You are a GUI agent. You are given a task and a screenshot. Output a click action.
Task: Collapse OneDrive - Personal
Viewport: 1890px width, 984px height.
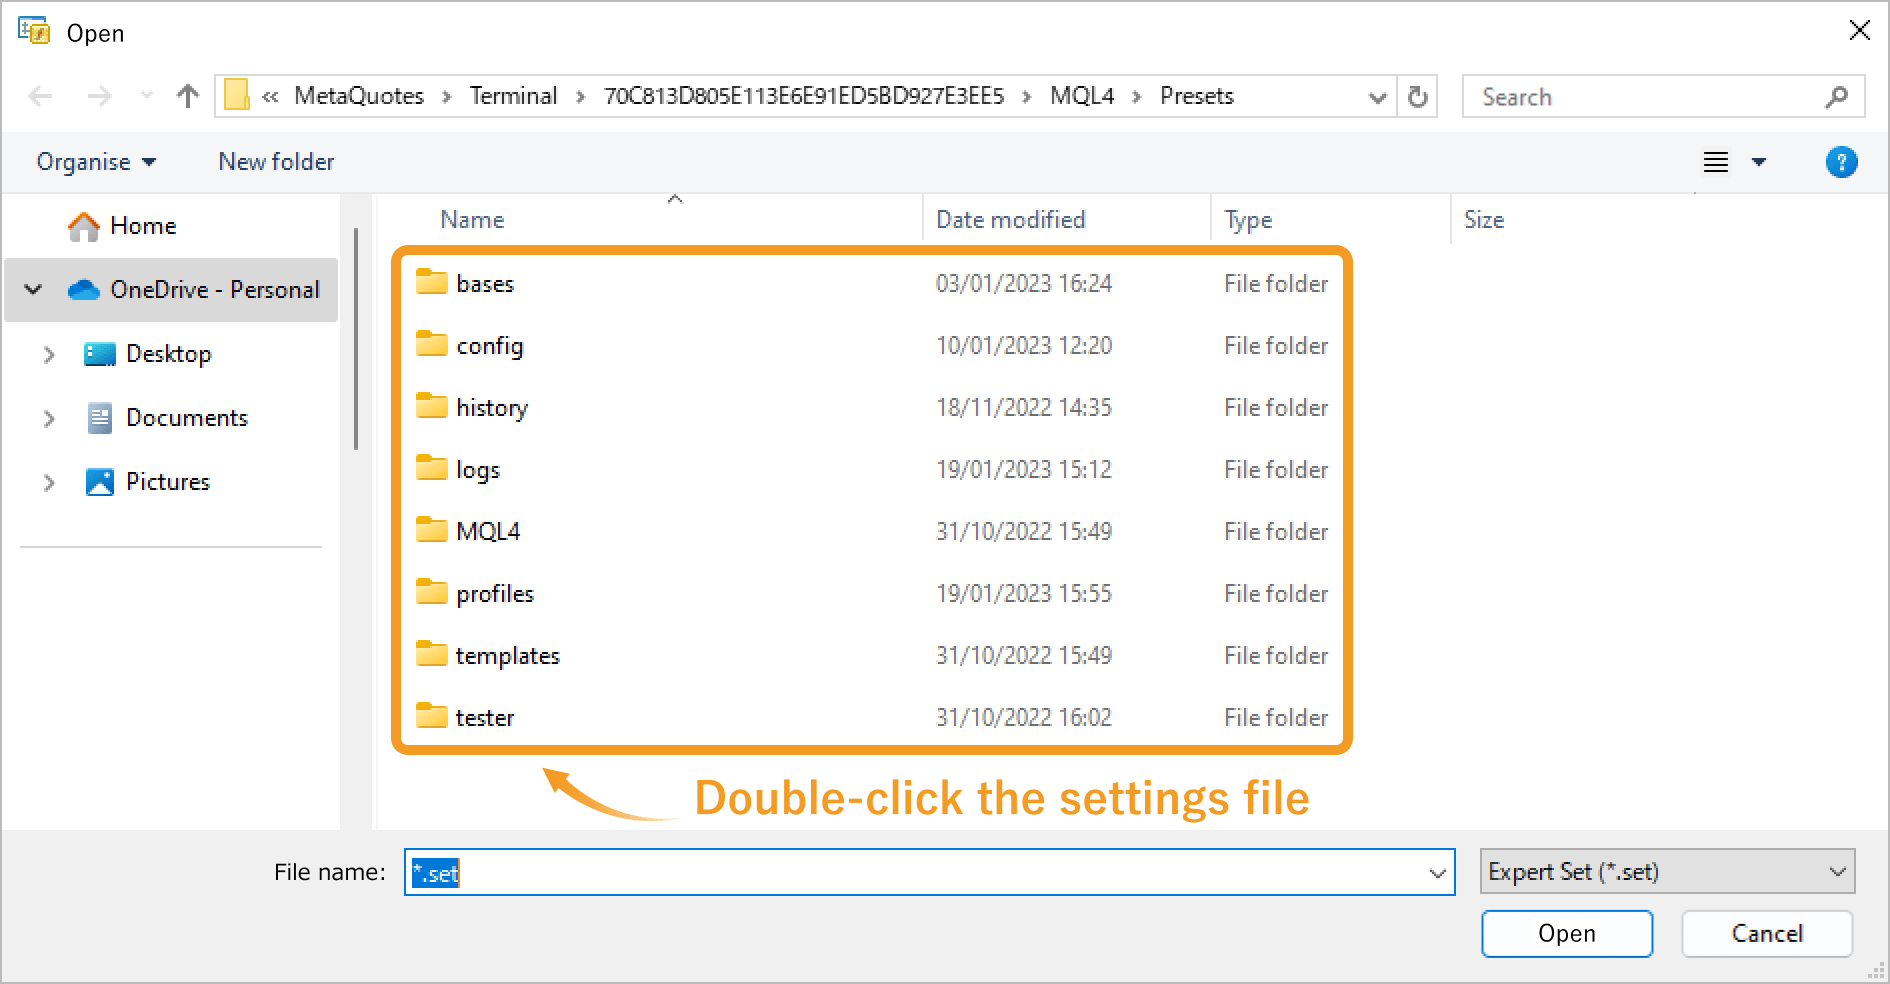(x=33, y=289)
